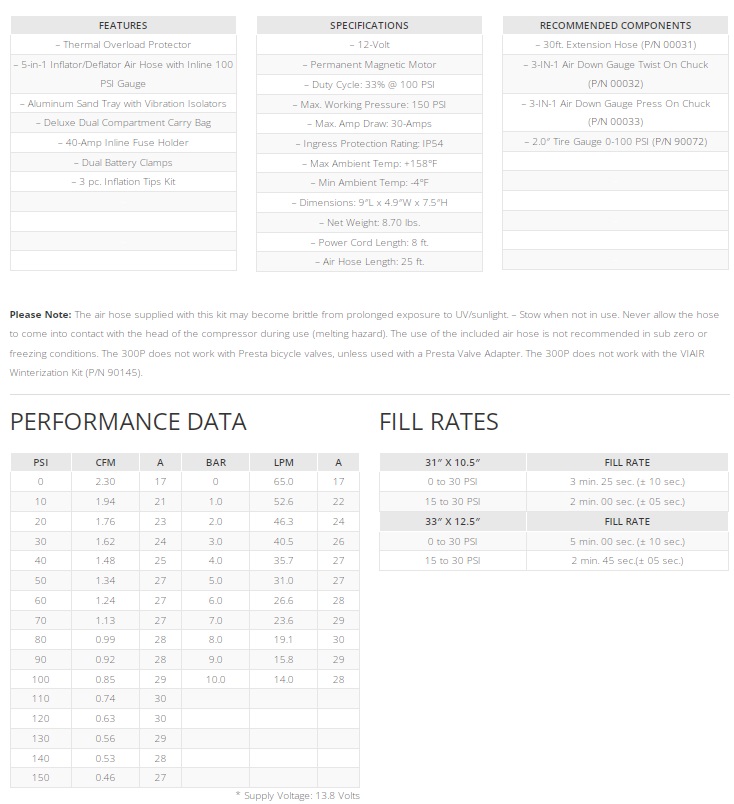The image size is (734, 804).
Task: Click the SPECIFICATIONS table header
Action: tap(369, 25)
